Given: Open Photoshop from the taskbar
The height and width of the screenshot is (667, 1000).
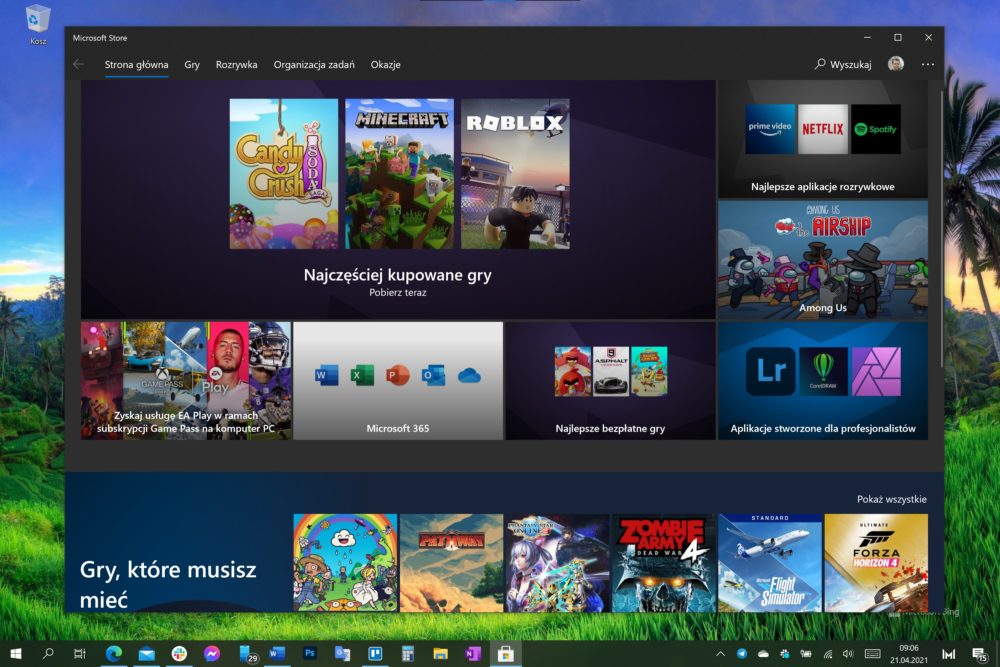Looking at the screenshot, I should click(309, 653).
